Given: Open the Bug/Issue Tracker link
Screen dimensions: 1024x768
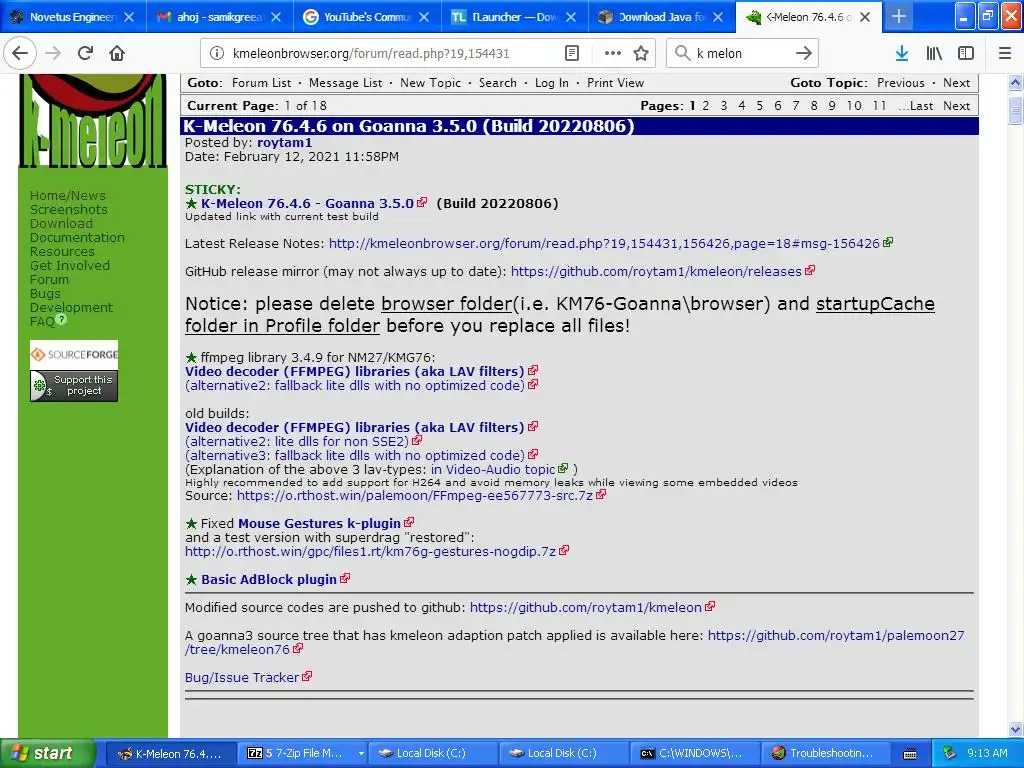Looking at the screenshot, I should click(242, 678).
